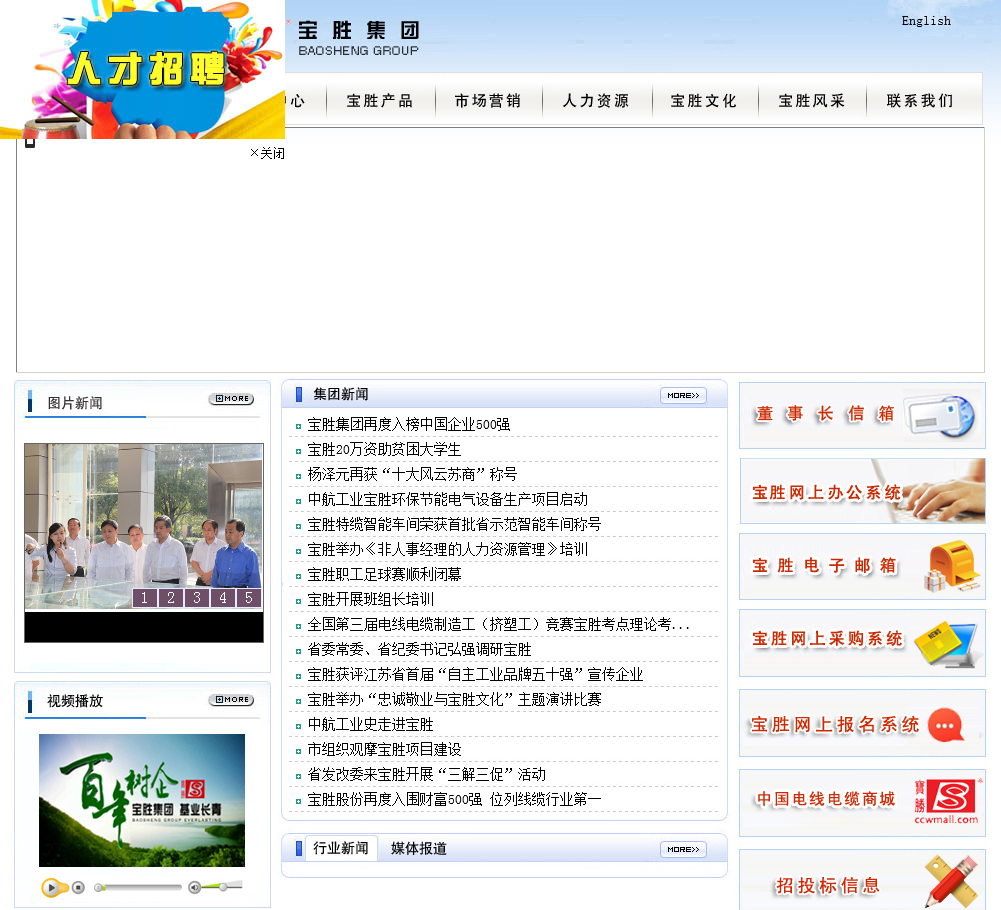Image resolution: width=1001 pixels, height=910 pixels.
Task: Open the 宝胜网上报名系统 banner
Action: coord(862,723)
